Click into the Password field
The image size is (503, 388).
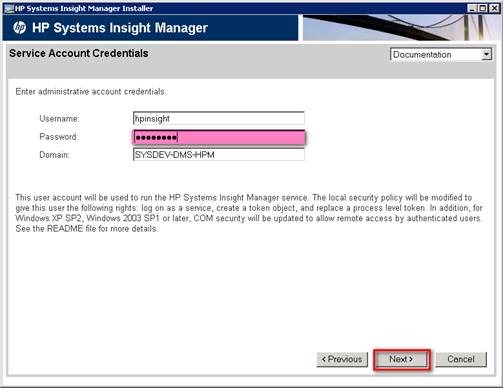click(219, 137)
